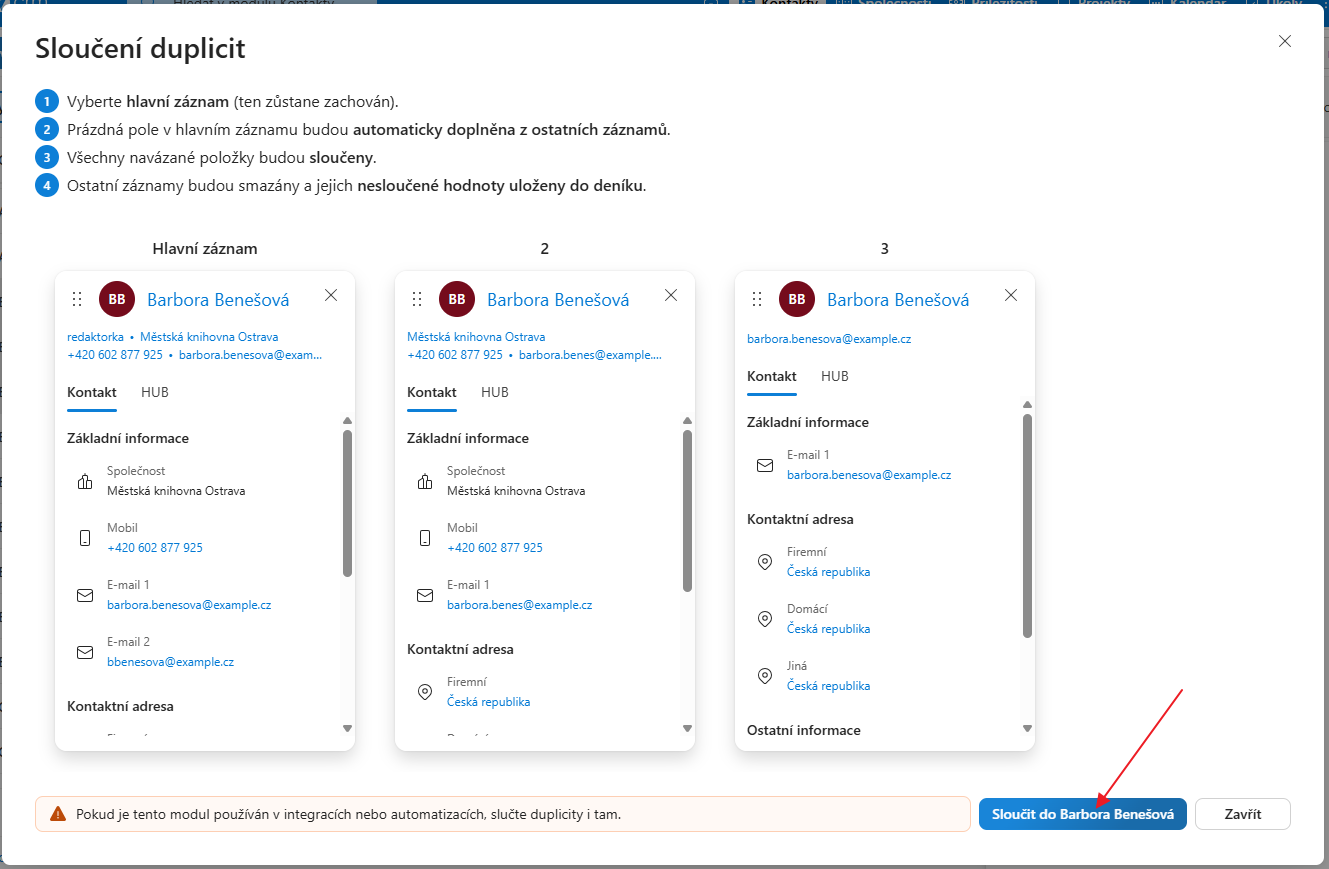The width and height of the screenshot is (1329, 869).
Task: Switch to HUB tab in card 3
Action: tap(835, 376)
